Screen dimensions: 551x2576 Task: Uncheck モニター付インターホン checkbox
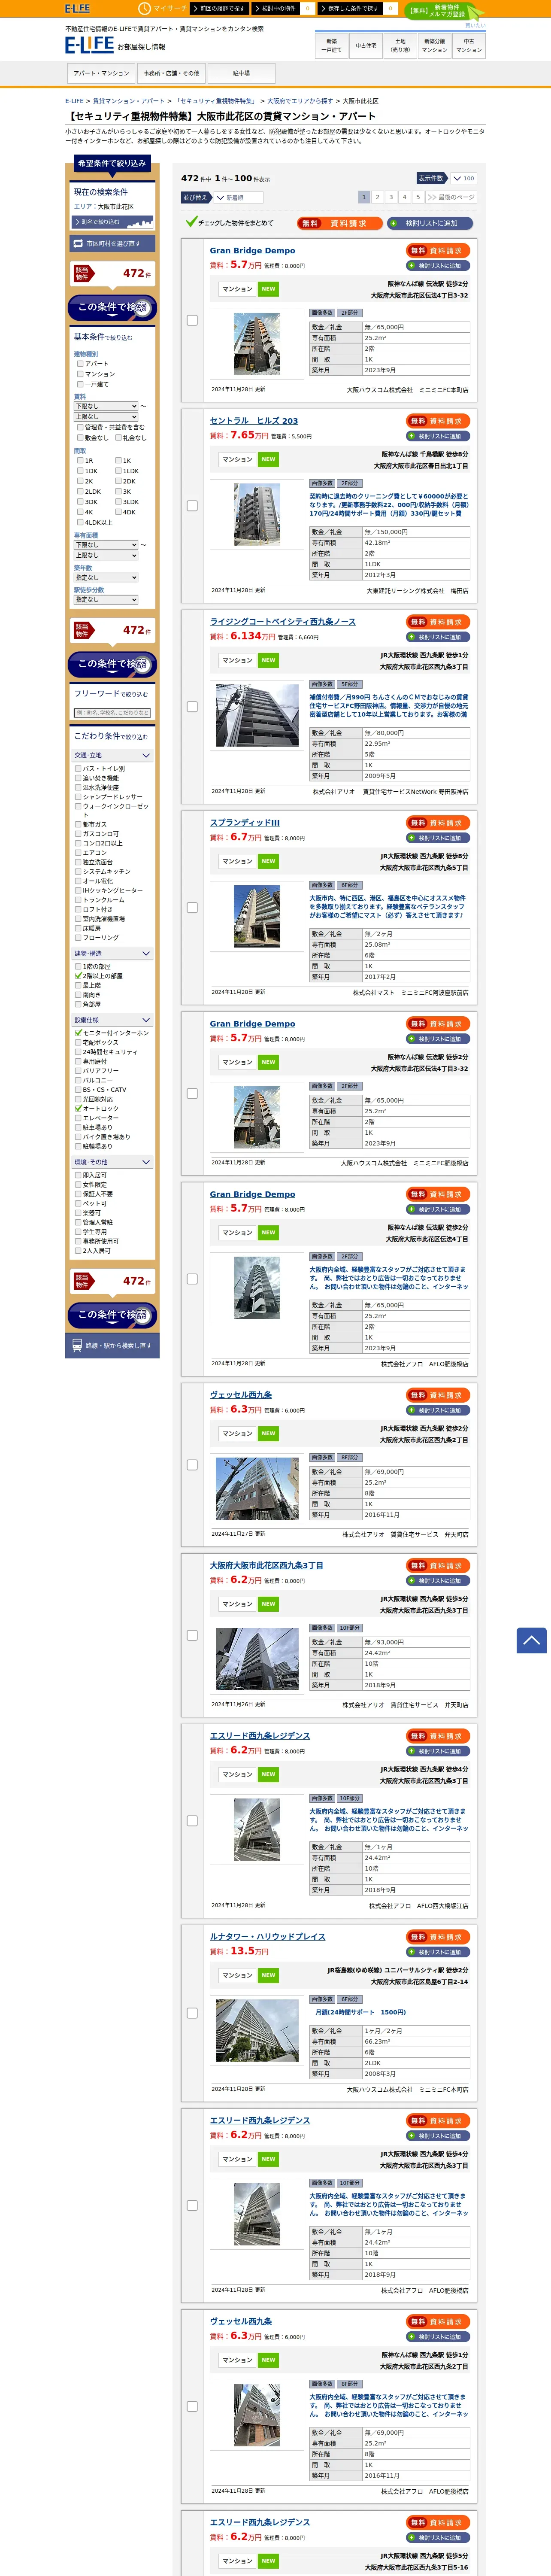[78, 1033]
